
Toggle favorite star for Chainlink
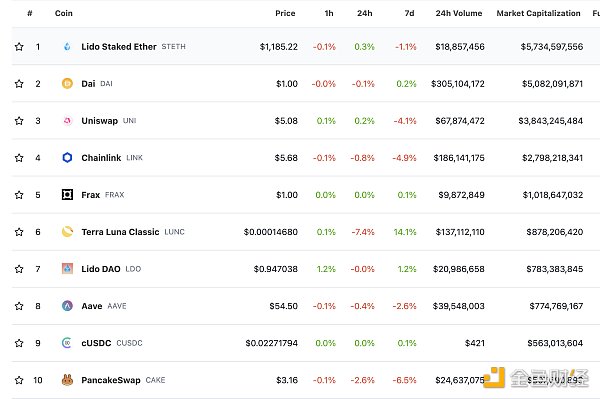[x=19, y=158]
